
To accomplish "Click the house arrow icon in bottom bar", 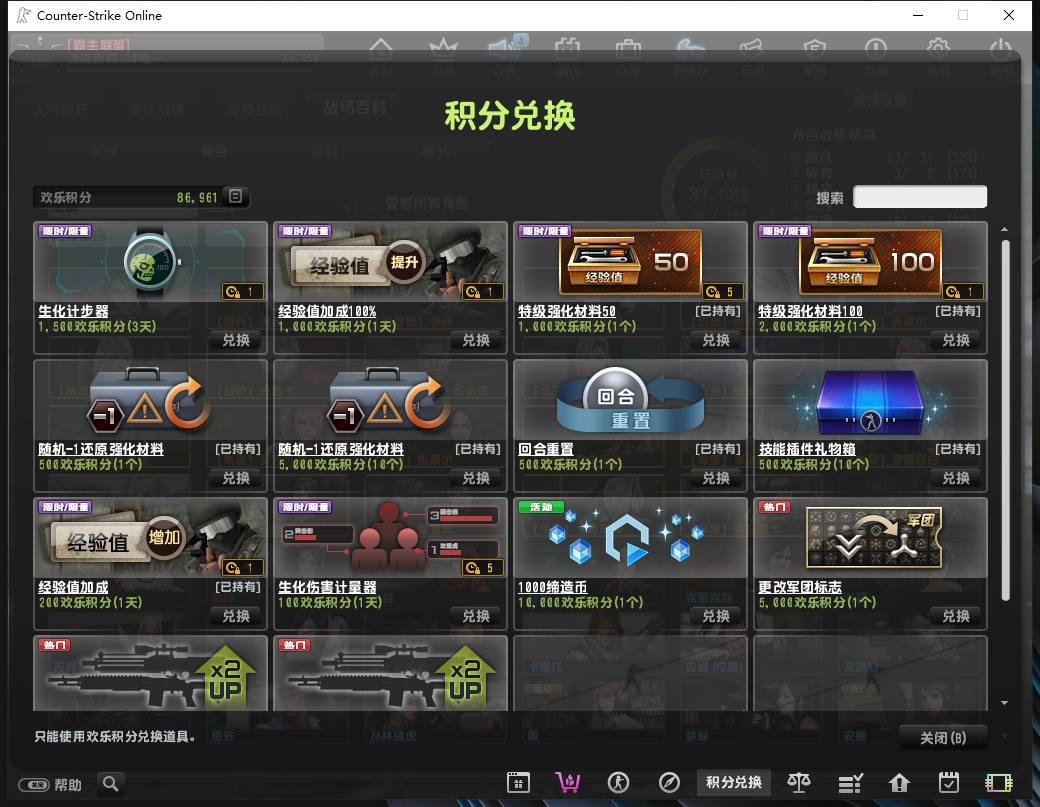I will pyautogui.click(x=899, y=783).
